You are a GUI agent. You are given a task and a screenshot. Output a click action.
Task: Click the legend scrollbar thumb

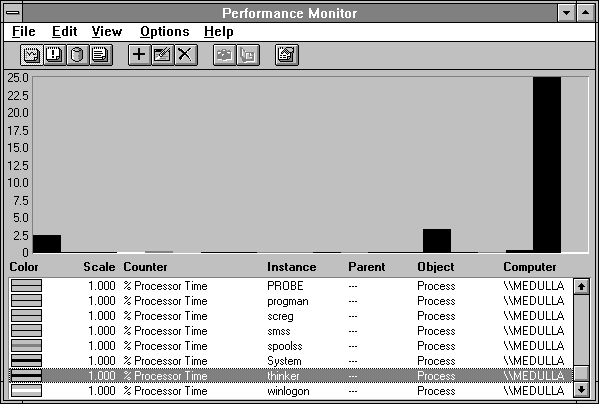581,374
